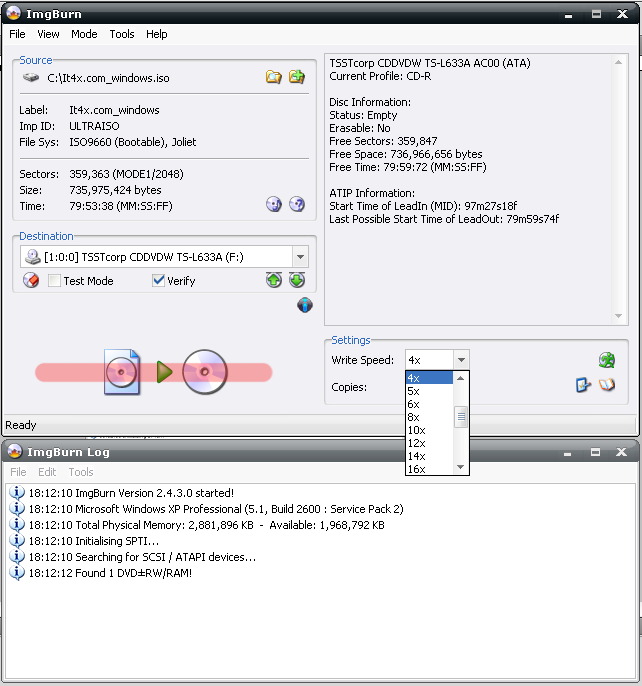Click the image file icon left of the Write arrow
The image size is (642, 686).
122,372
